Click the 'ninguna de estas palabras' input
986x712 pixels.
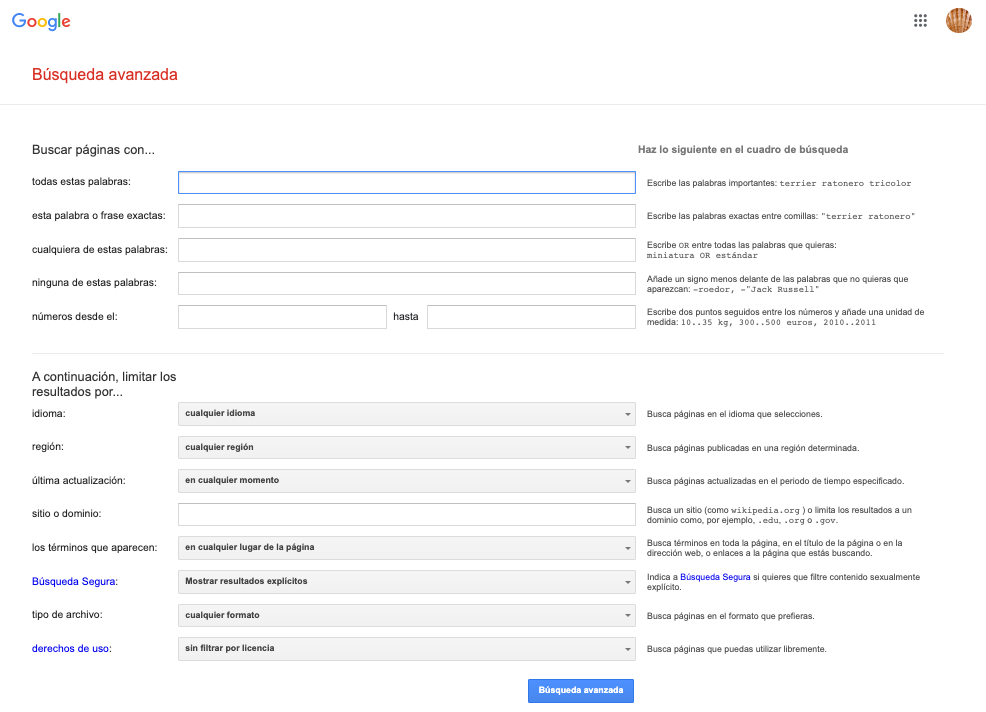pos(406,283)
